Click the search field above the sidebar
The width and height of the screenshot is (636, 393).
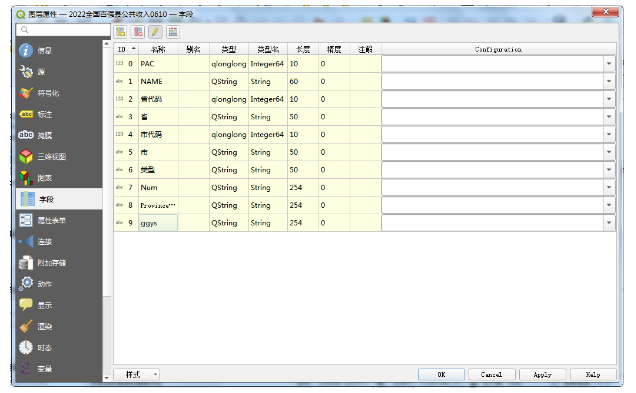[x=63, y=30]
